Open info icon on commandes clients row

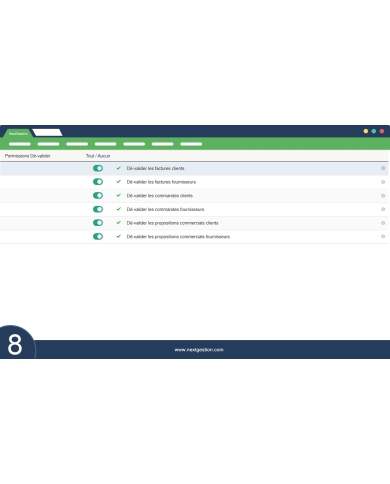pyautogui.click(x=383, y=196)
